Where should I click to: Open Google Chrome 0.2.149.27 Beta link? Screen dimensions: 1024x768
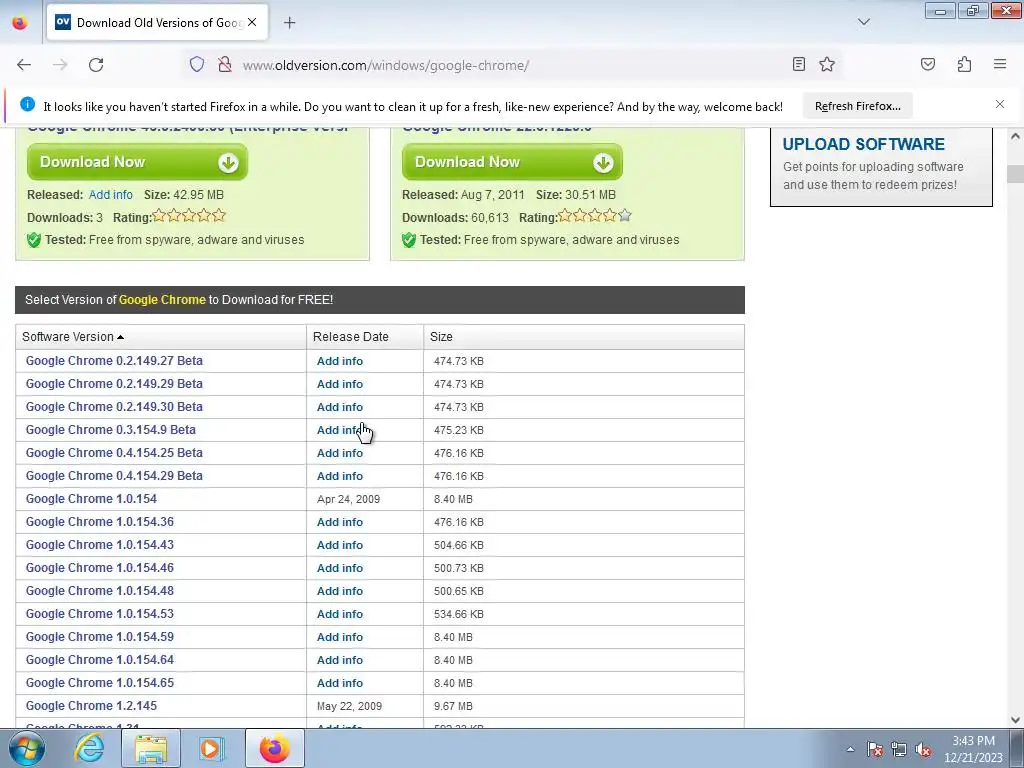114,360
